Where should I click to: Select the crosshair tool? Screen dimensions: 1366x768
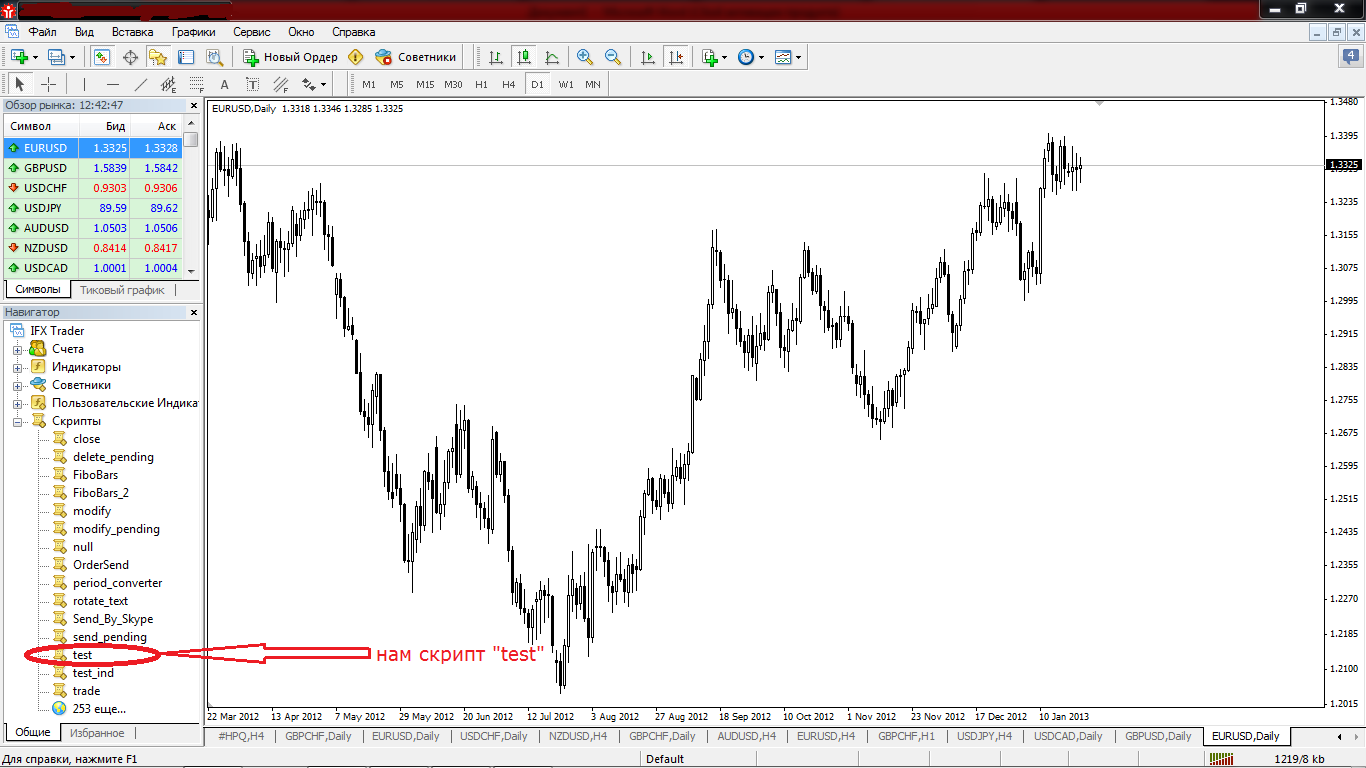(x=48, y=85)
